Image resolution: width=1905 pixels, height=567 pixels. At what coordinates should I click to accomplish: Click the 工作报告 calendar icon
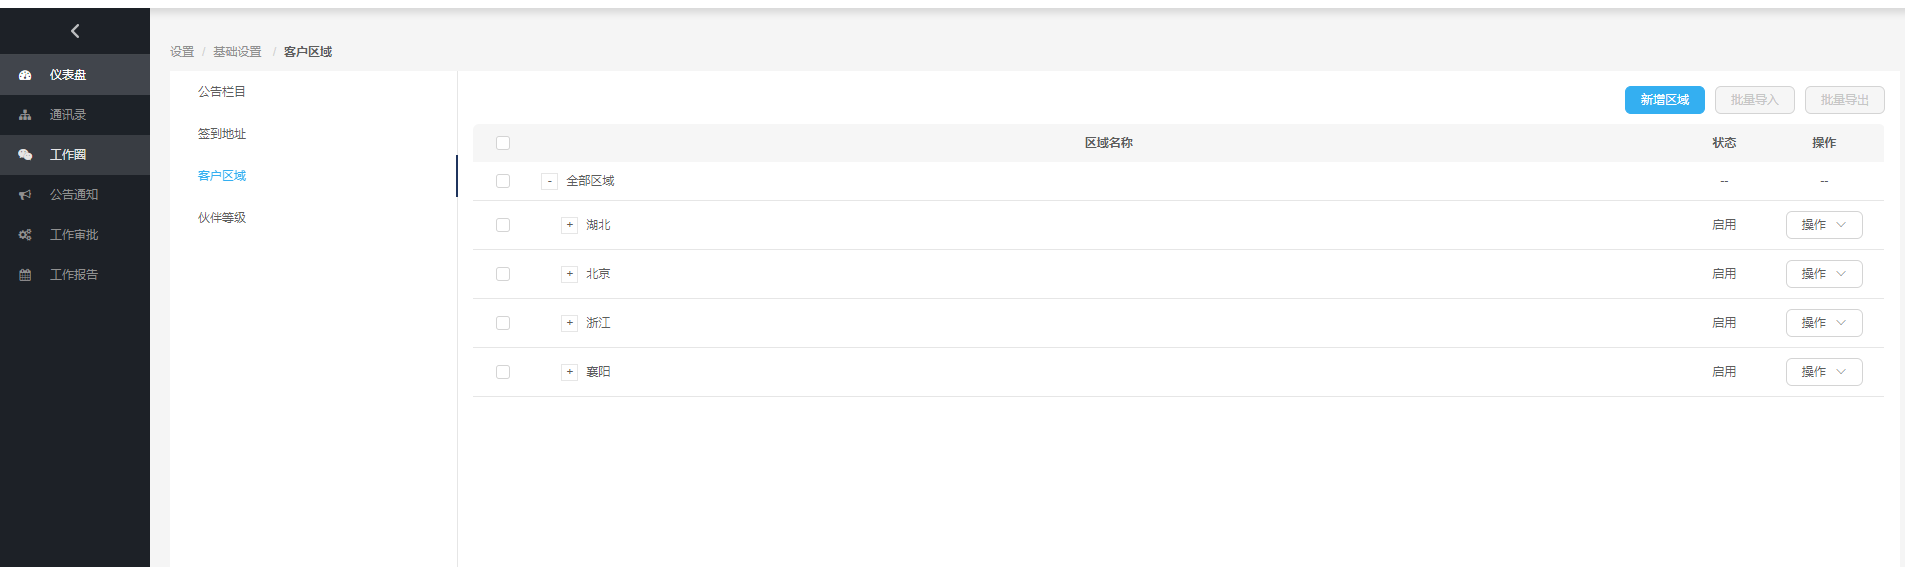(25, 275)
